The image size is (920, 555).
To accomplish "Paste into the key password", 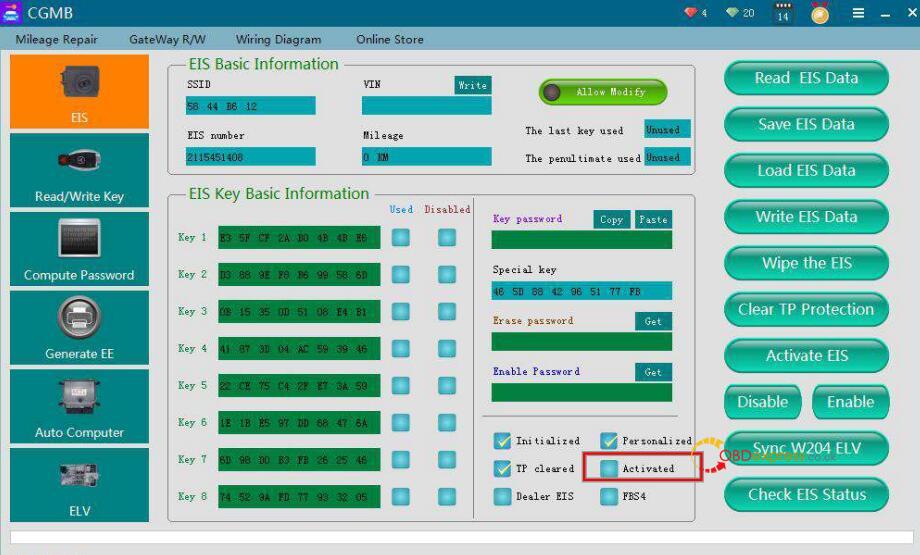I will coord(653,219).
